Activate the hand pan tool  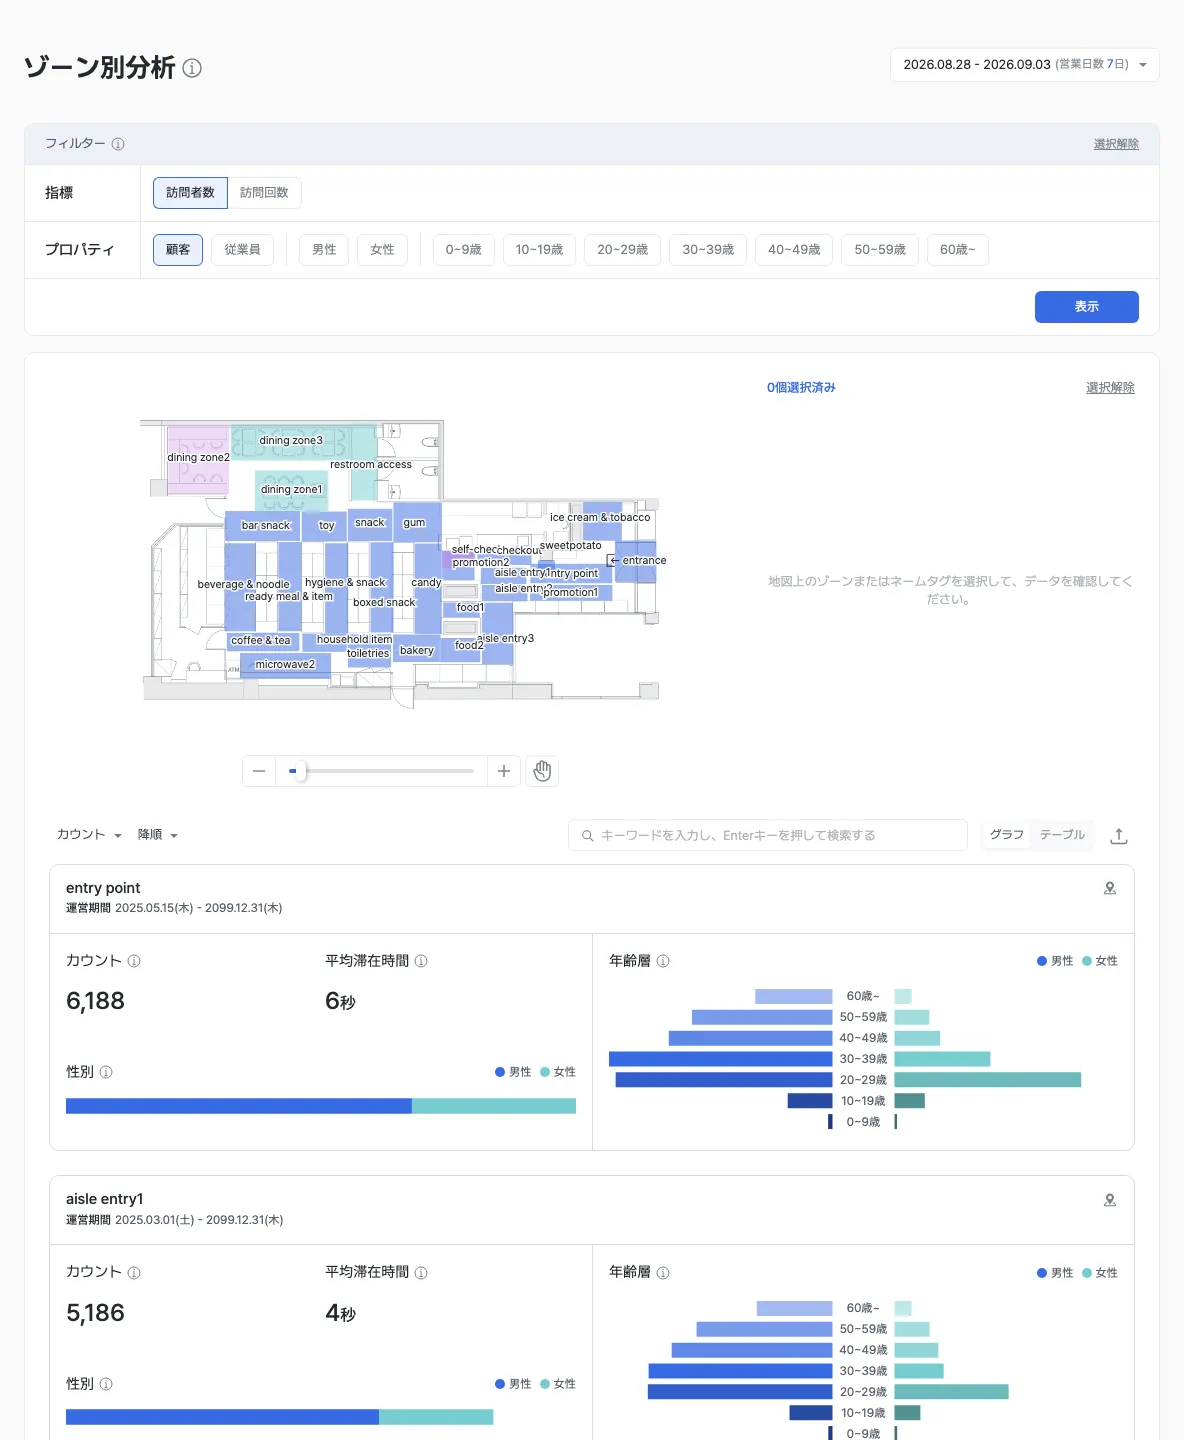point(542,771)
